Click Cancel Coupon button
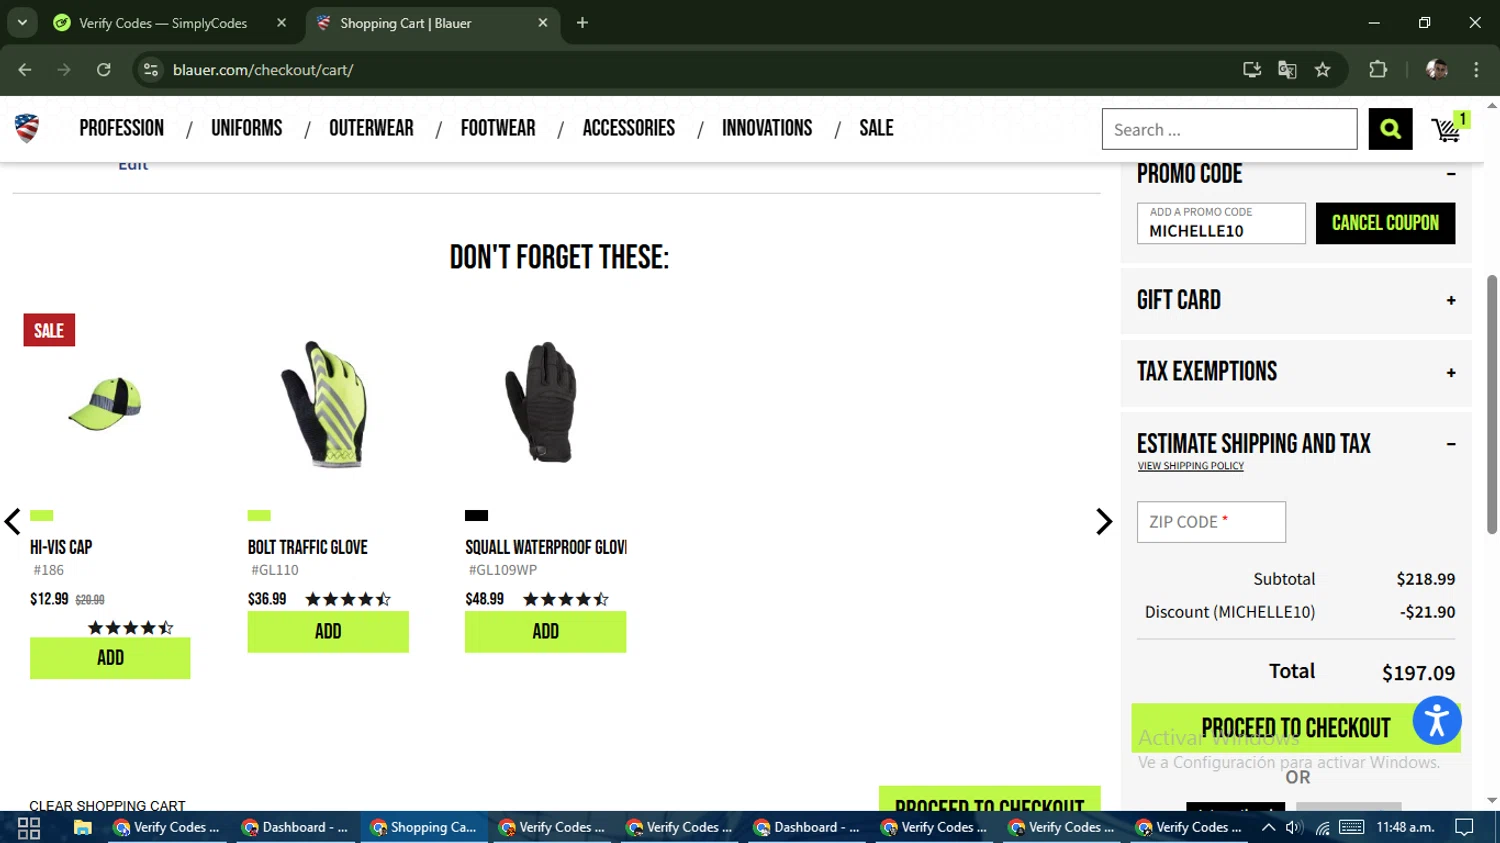This screenshot has width=1500, height=843. [x=1385, y=223]
